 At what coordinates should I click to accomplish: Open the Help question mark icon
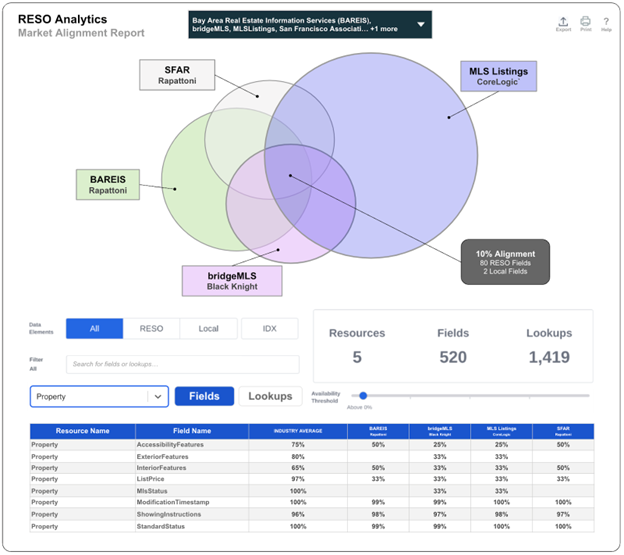point(608,24)
